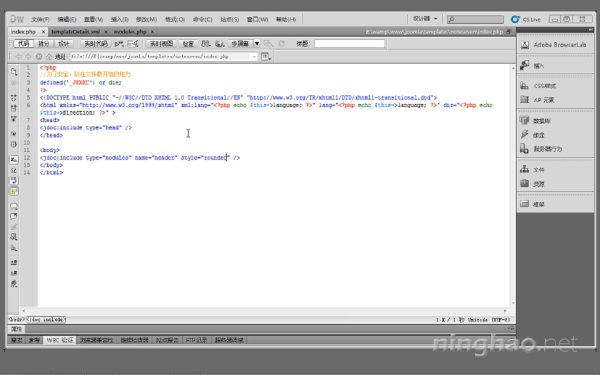600x375 pixels.
Task: Open the 查看(V) menu
Action: pyautogui.click(x=93, y=19)
